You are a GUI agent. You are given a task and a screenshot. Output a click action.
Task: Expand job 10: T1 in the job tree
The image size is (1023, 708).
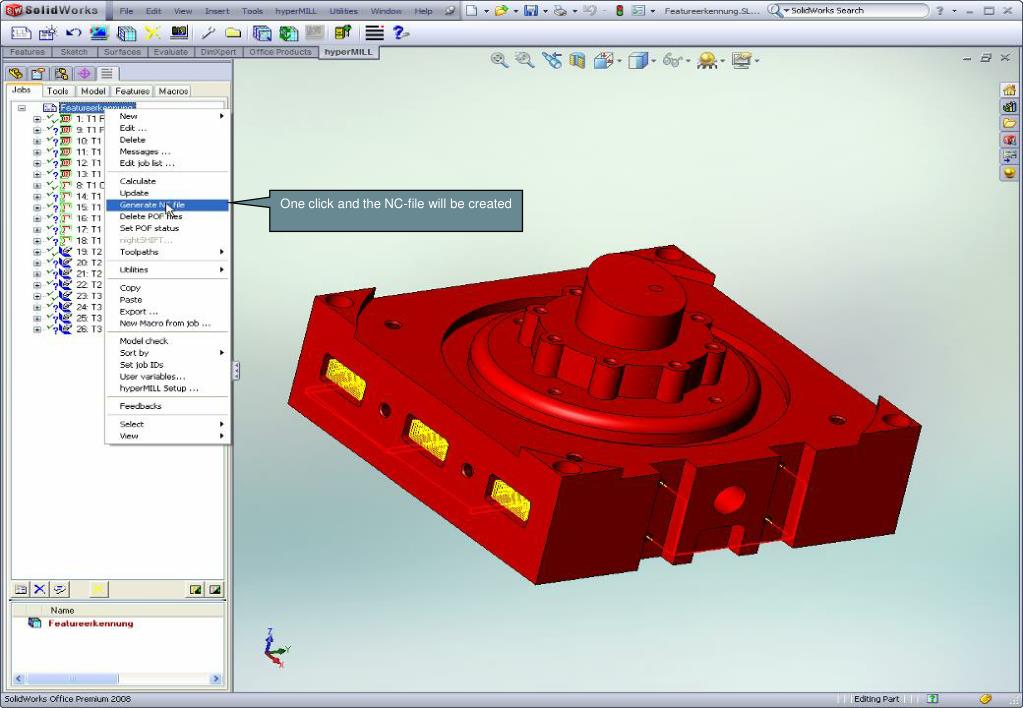click(37, 141)
